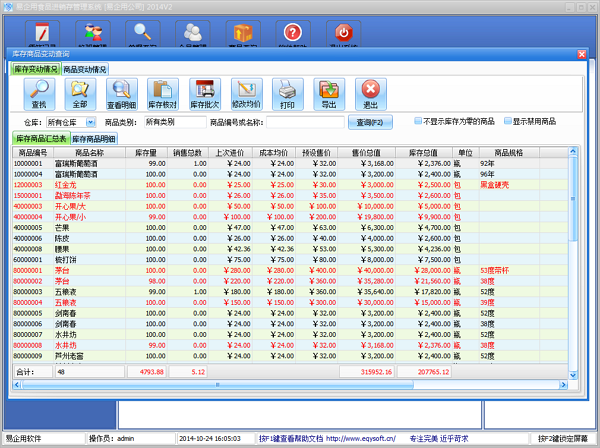Click the 查询(F2) query button
This screenshot has height=448, width=600.
(x=370, y=122)
